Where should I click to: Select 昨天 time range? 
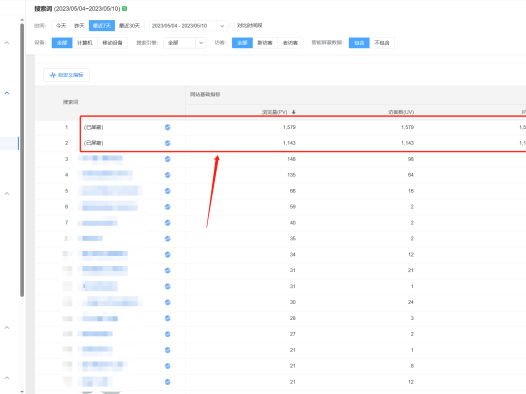[x=80, y=25]
